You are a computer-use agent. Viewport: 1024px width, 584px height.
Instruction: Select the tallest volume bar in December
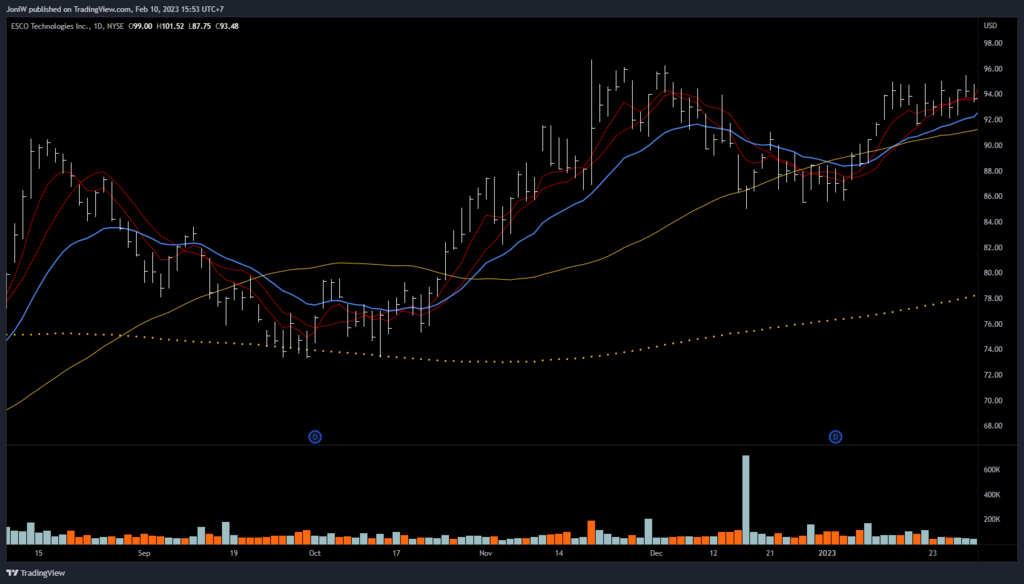745,499
